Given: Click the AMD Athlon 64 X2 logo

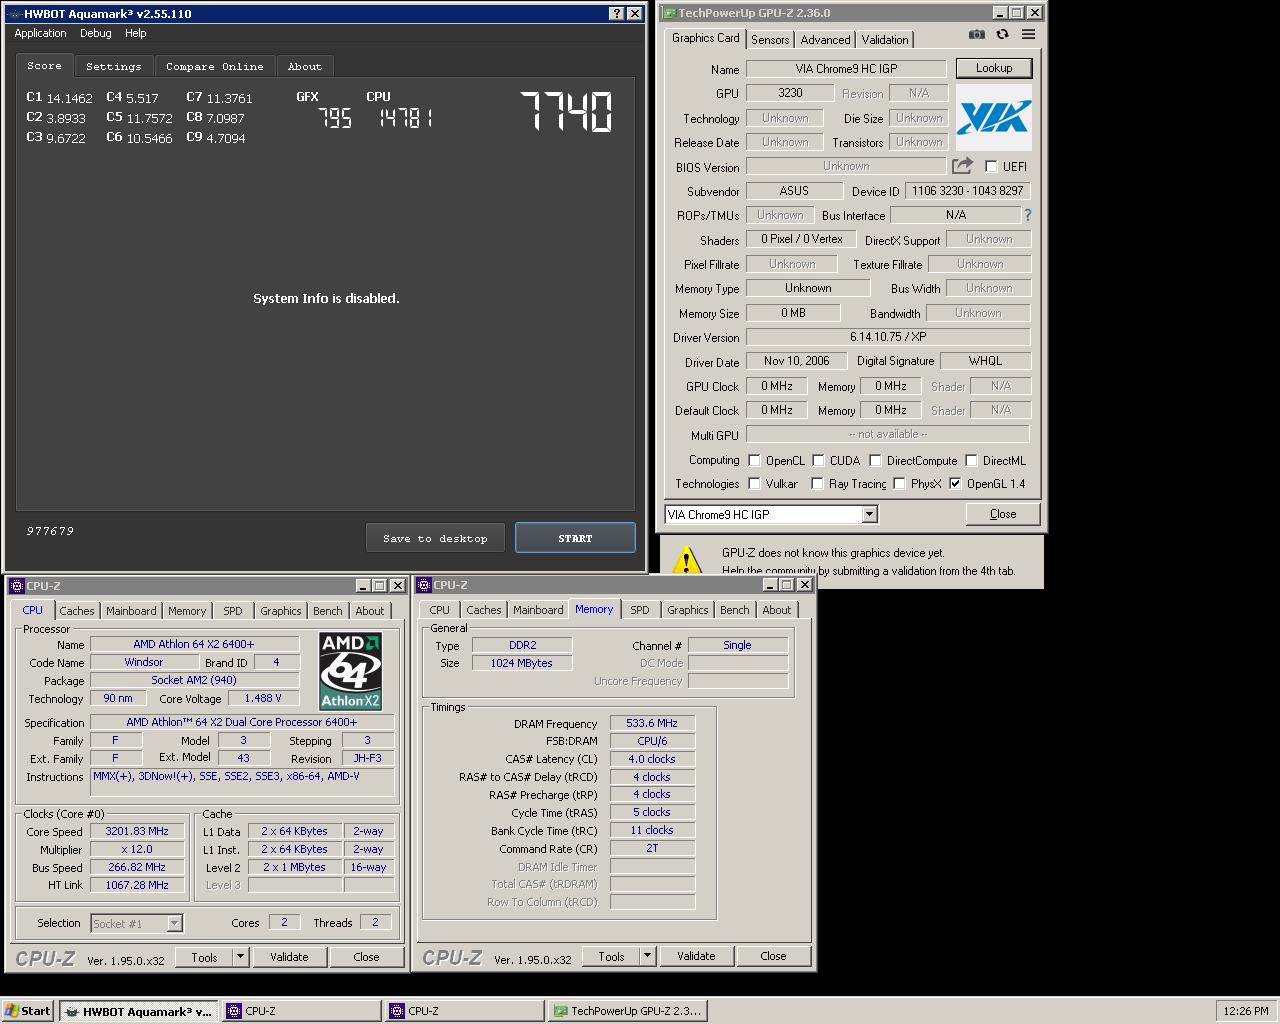Looking at the screenshot, I should [350, 671].
